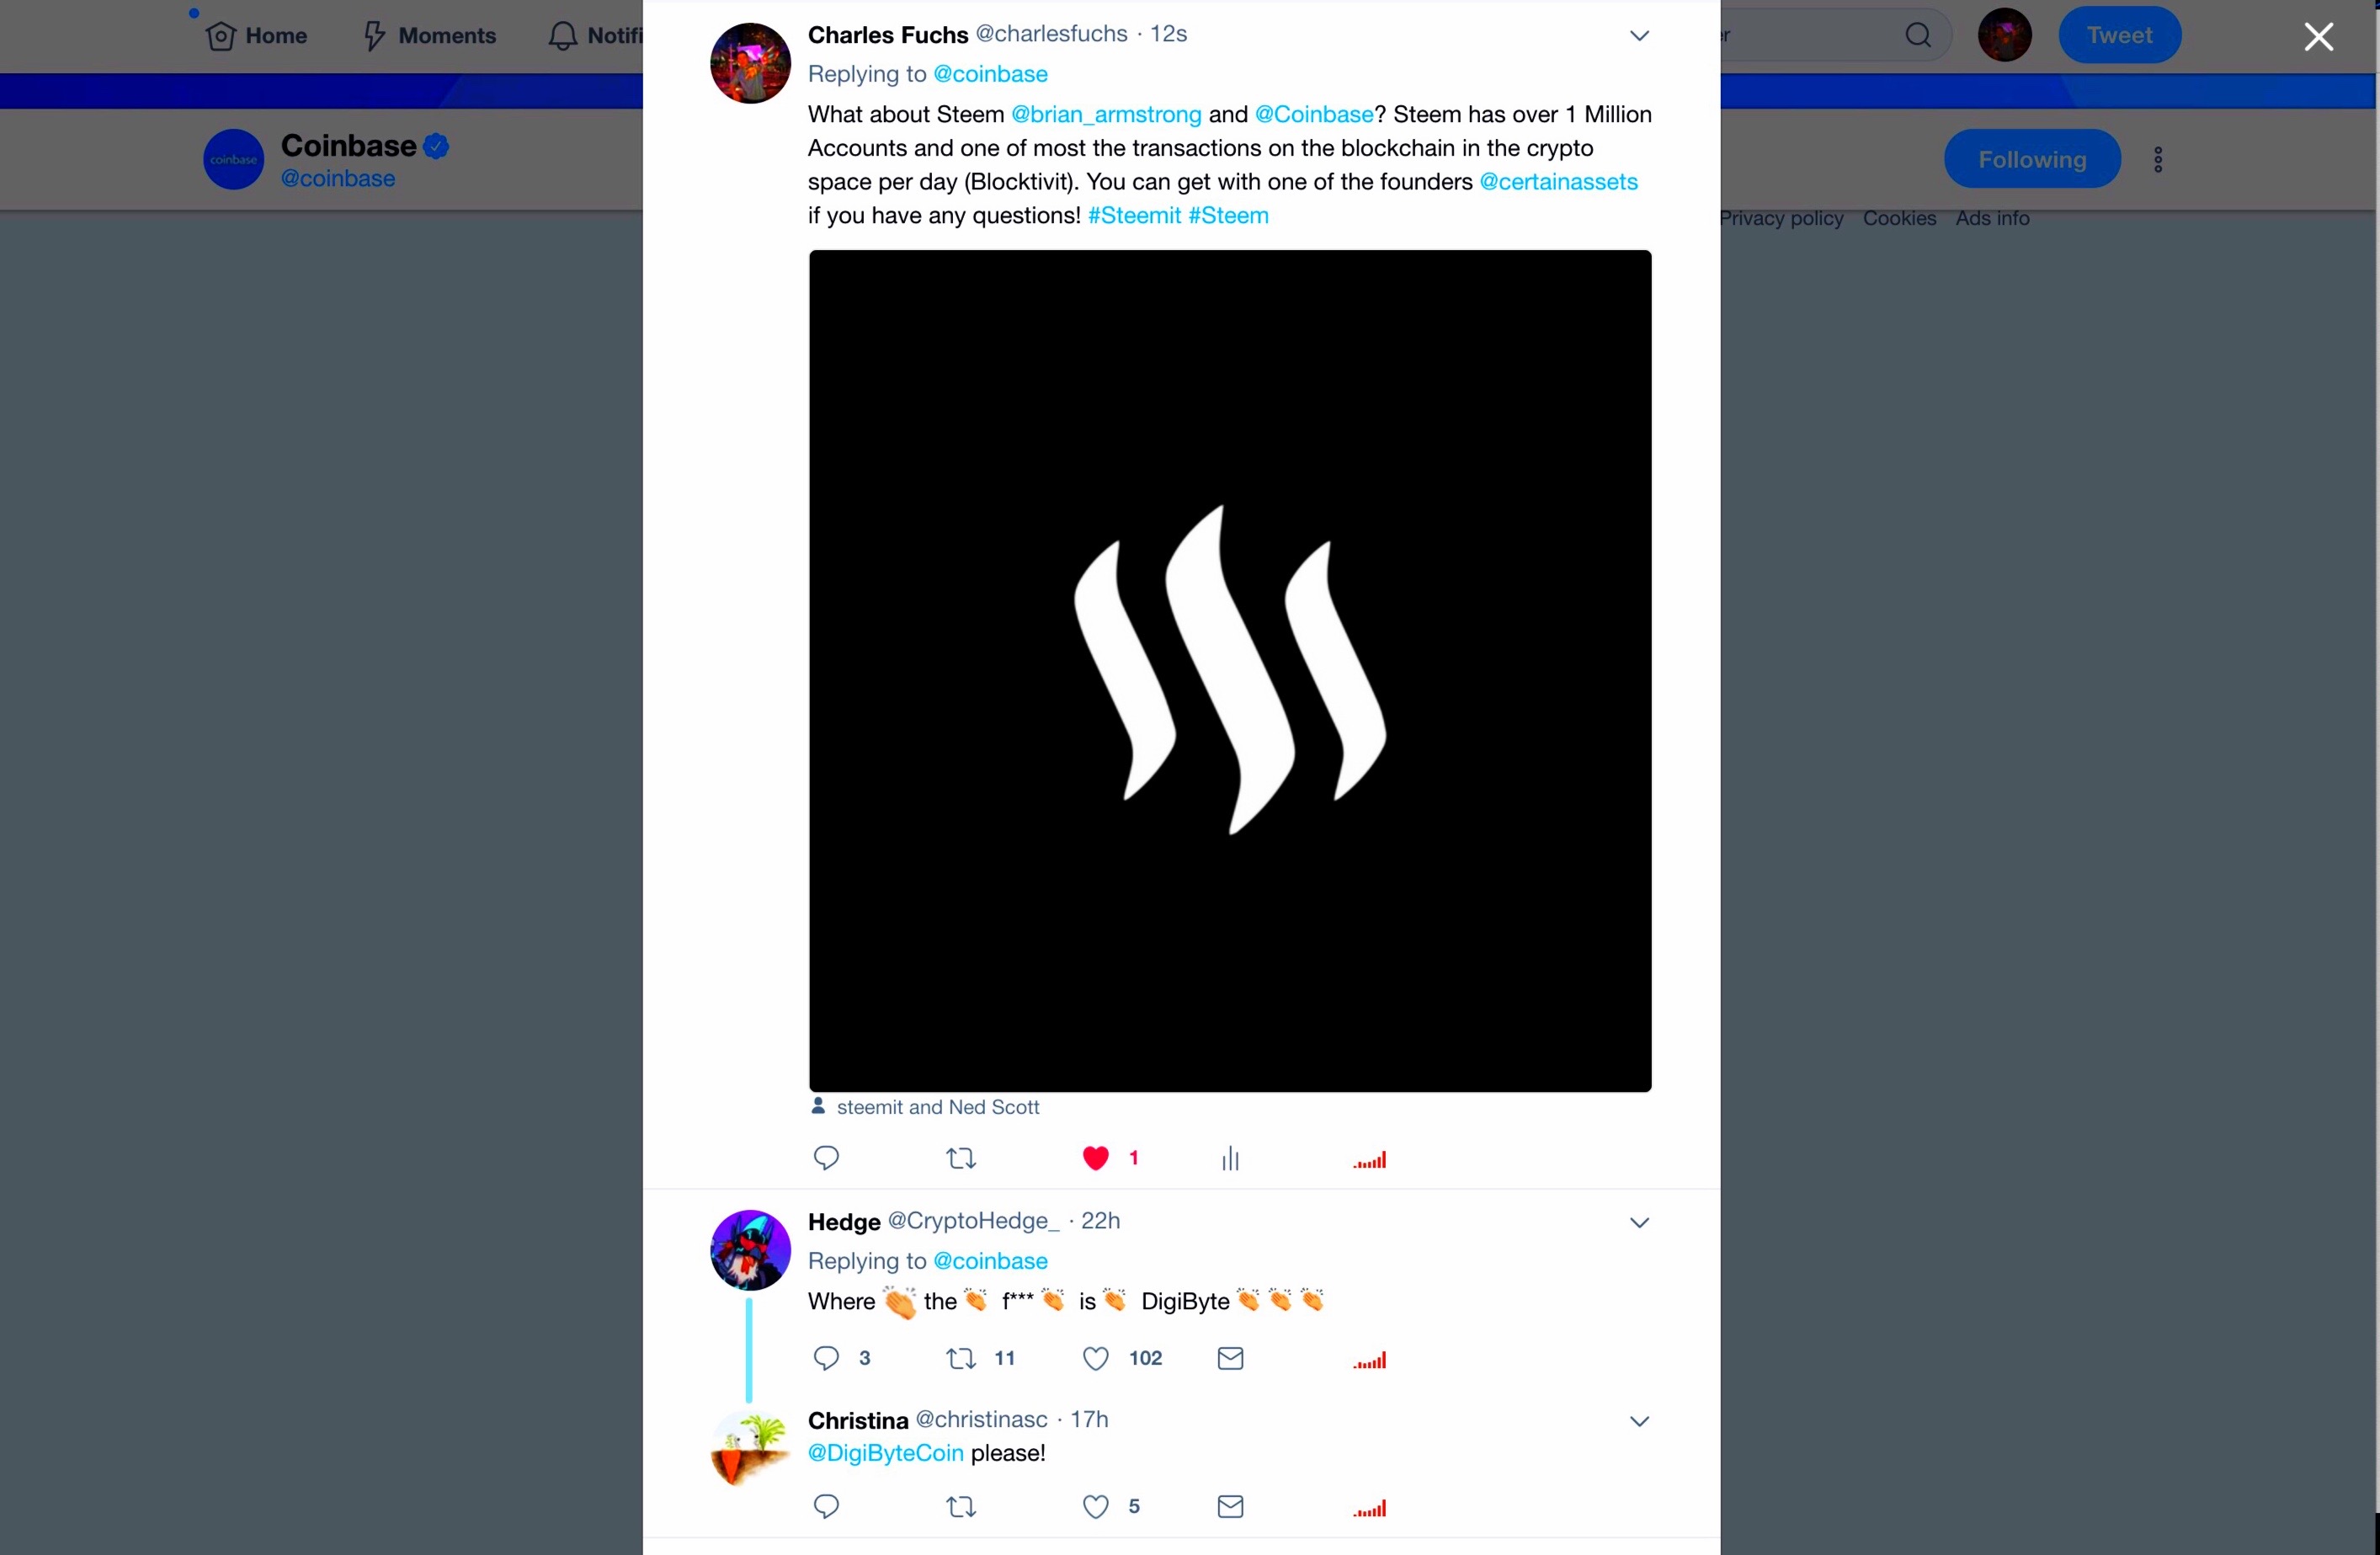
Task: Open the Steem logo image
Action: (1230, 670)
